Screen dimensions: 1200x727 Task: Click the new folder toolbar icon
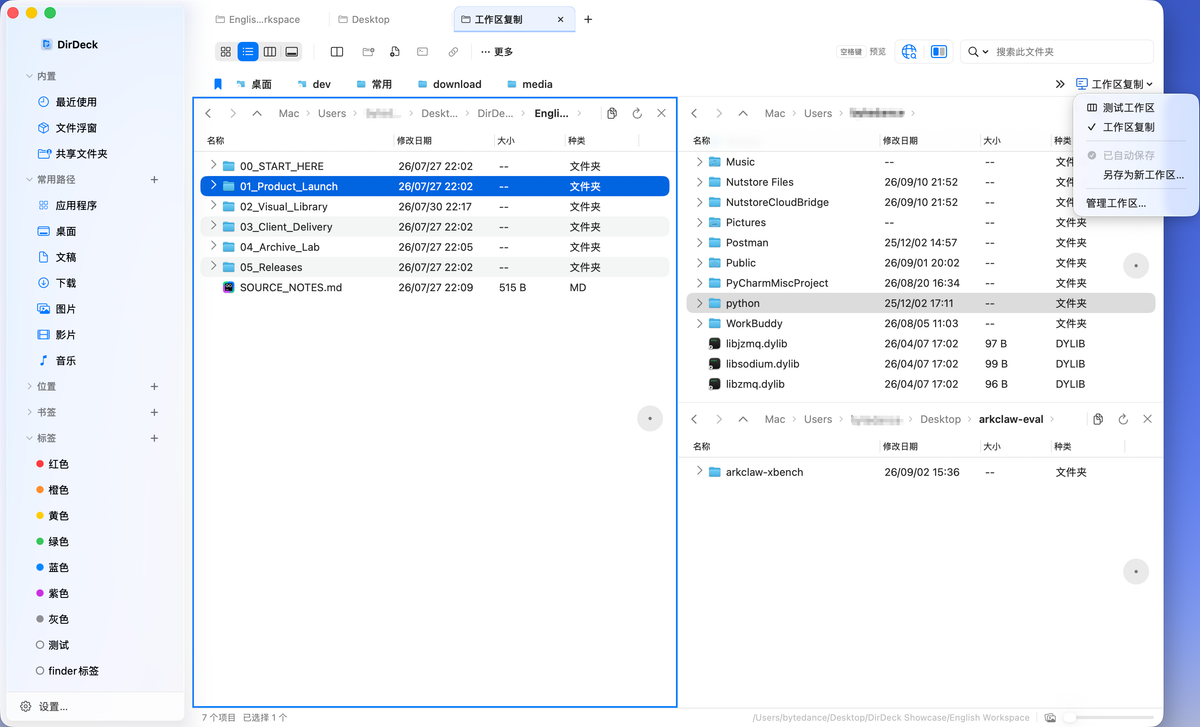[x=368, y=51]
